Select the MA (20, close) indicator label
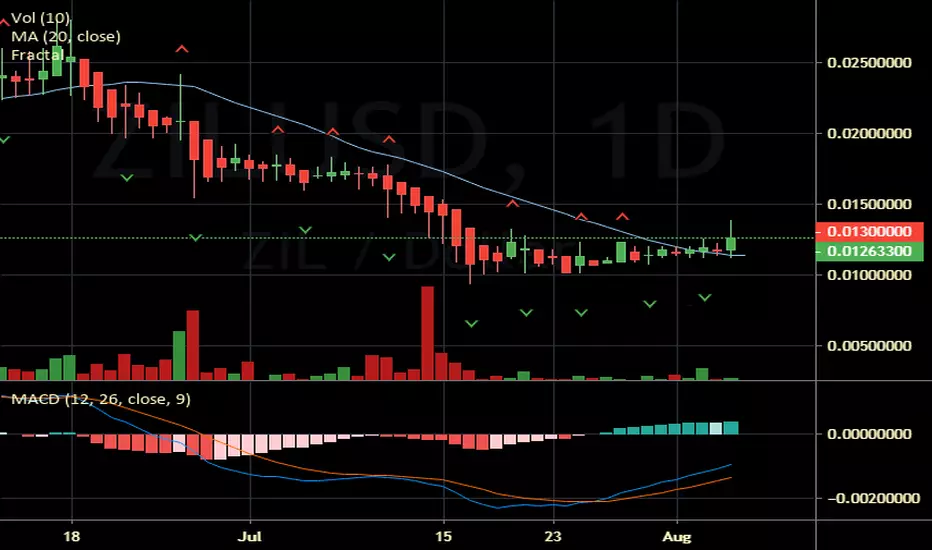 click(x=66, y=36)
